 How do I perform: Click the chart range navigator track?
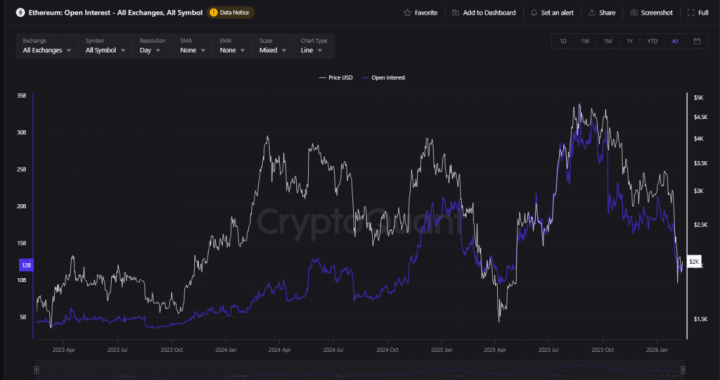360,370
